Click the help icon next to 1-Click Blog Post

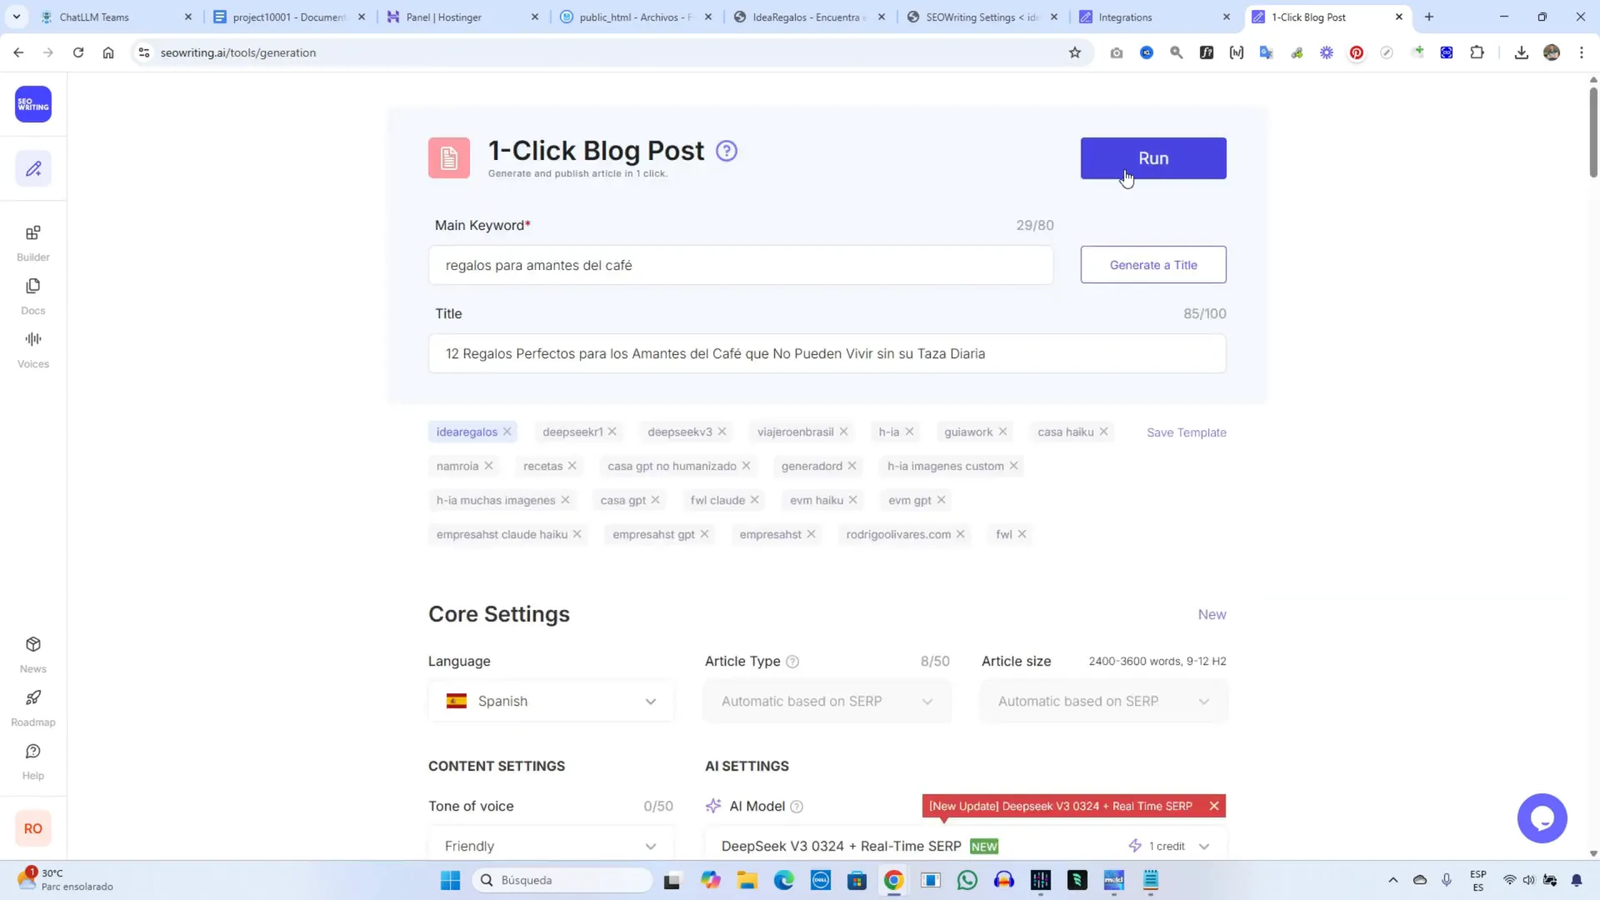pyautogui.click(x=727, y=150)
